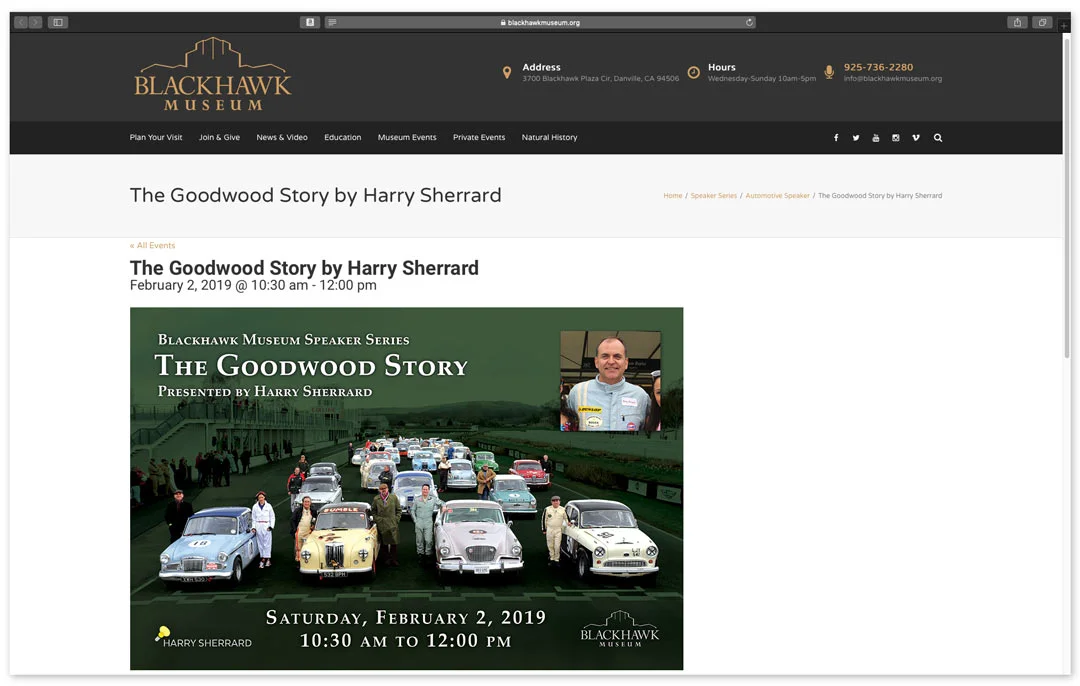Open the museum's YouTube icon
This screenshot has height=686, width=1080.
[x=876, y=138]
